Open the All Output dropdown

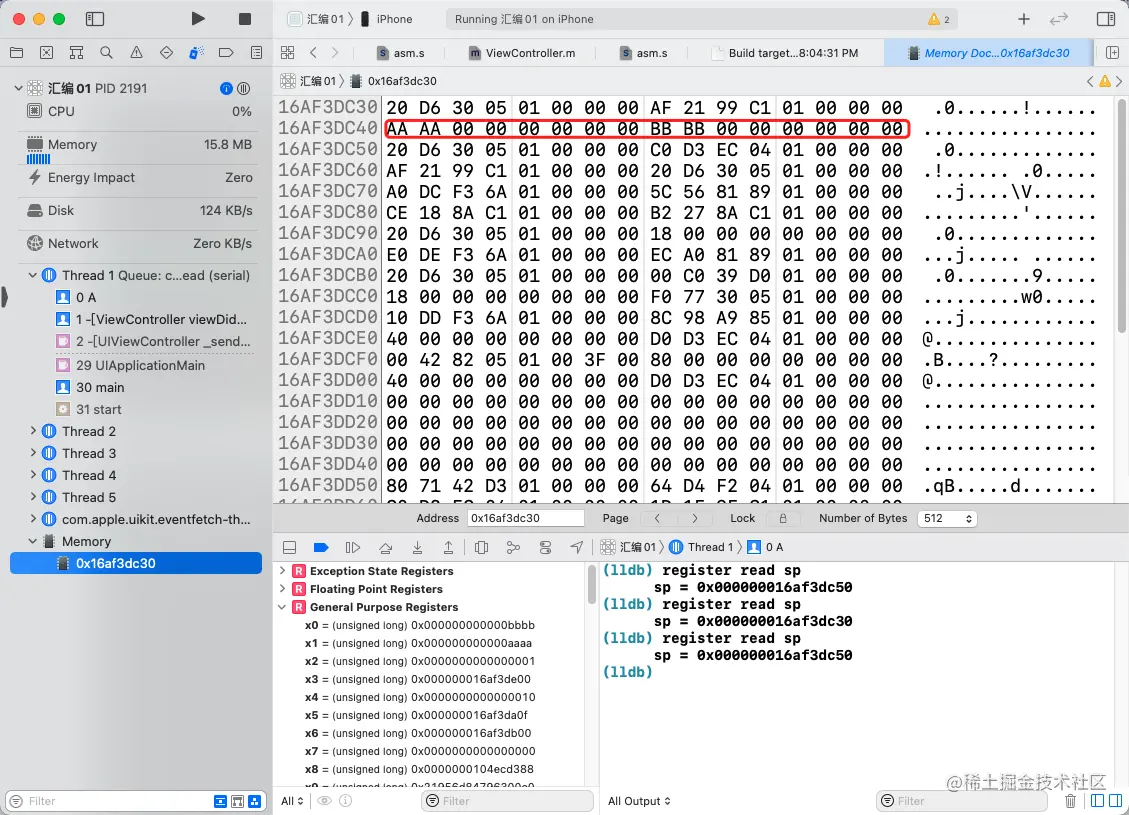click(639, 801)
